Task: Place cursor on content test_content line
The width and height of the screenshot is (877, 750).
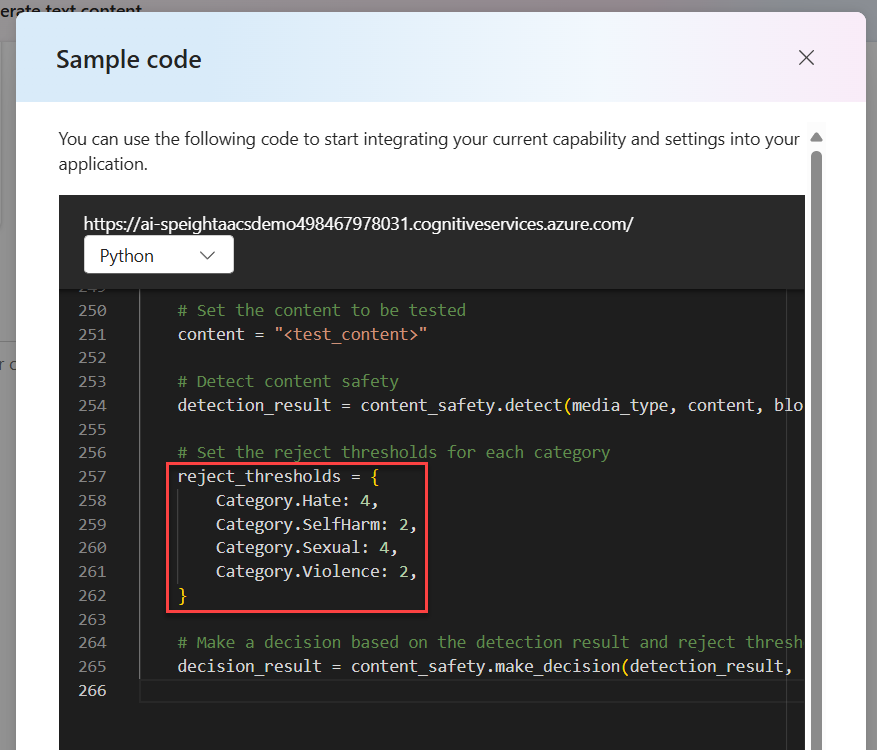Action: click(x=302, y=334)
